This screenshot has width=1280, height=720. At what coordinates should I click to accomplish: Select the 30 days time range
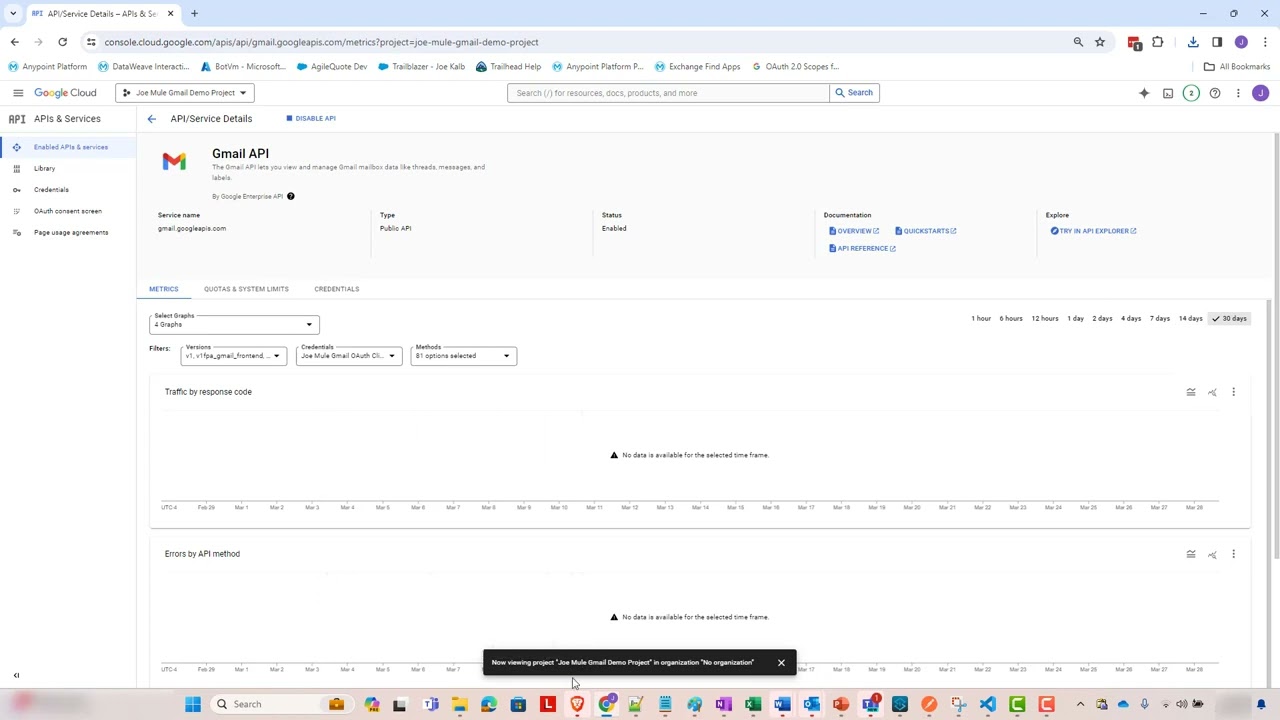click(1229, 319)
